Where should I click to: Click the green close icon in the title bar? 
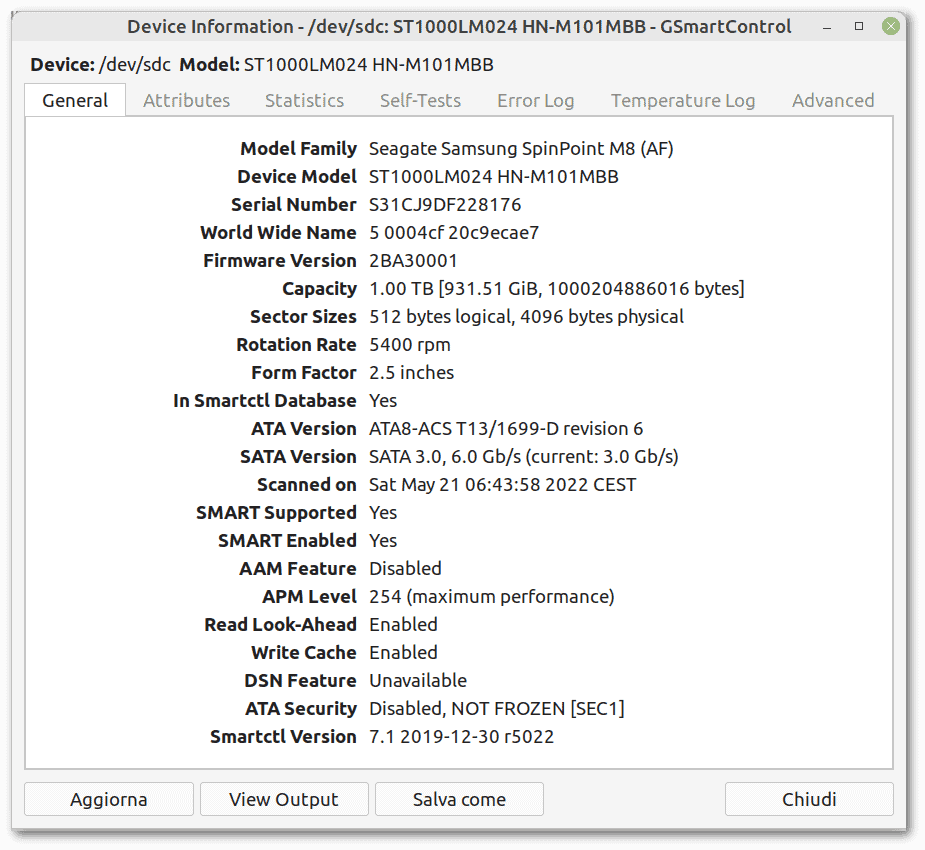point(890,26)
